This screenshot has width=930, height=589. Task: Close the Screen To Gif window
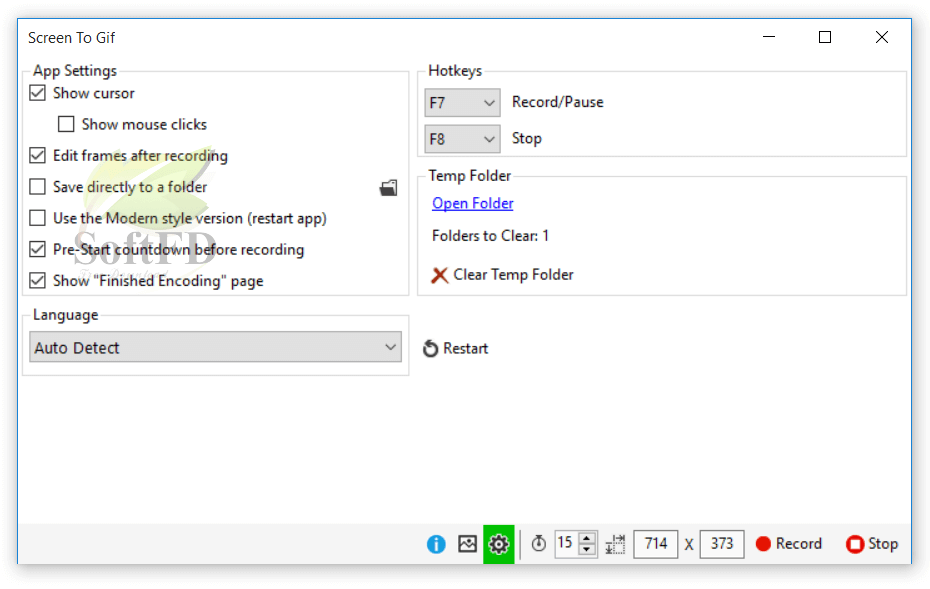pyautogui.click(x=881, y=37)
